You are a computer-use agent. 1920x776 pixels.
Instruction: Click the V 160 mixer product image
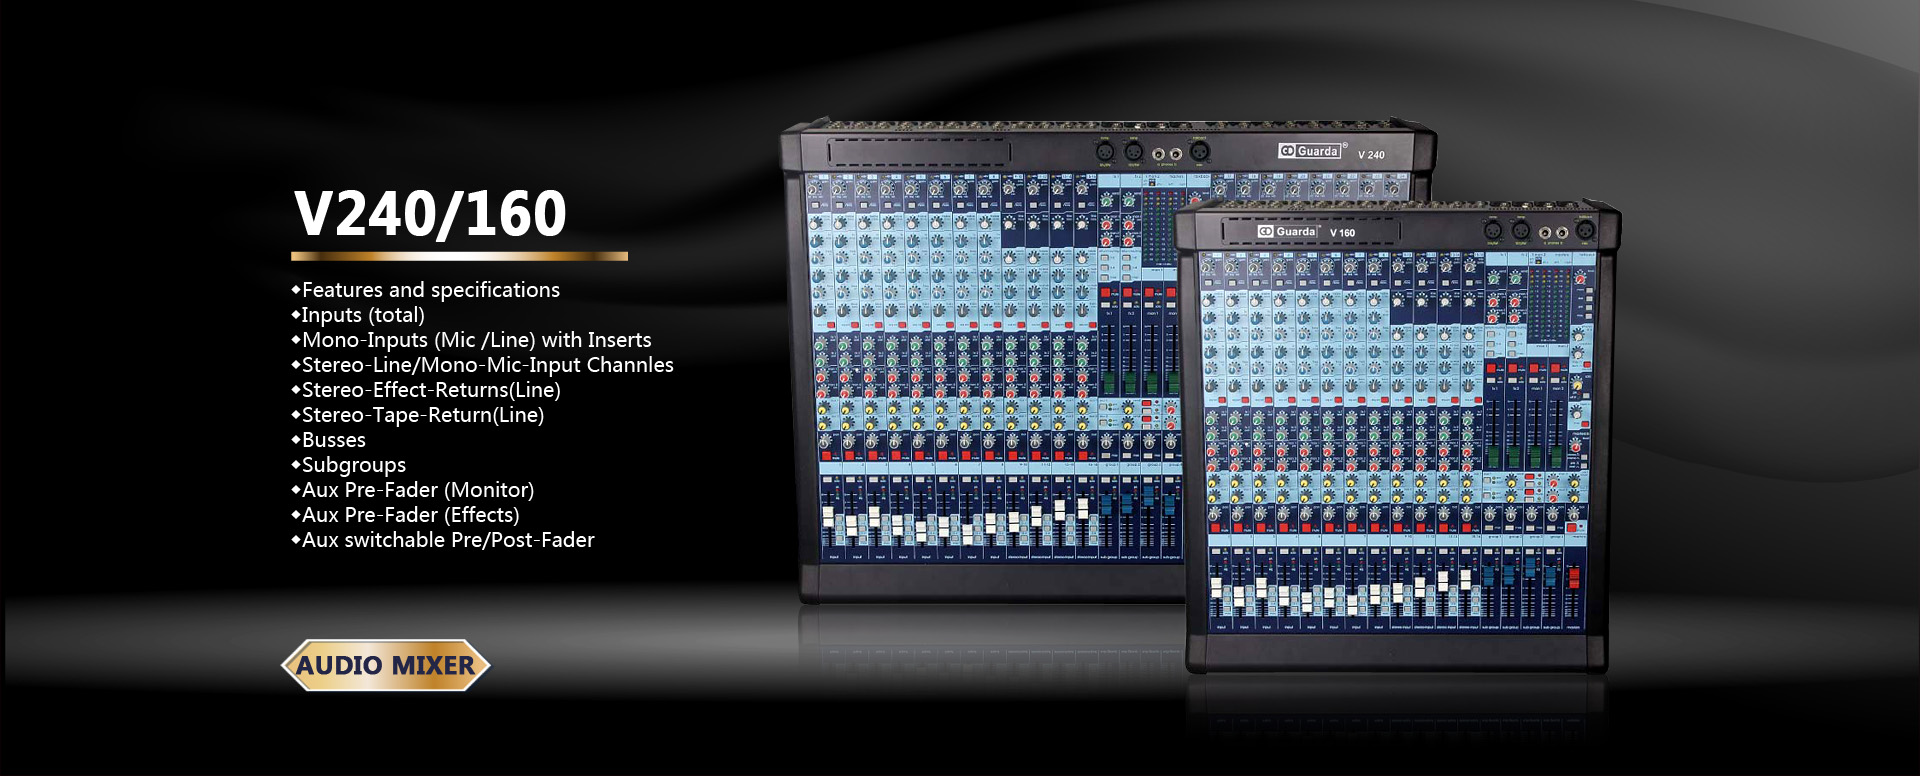1397,436
